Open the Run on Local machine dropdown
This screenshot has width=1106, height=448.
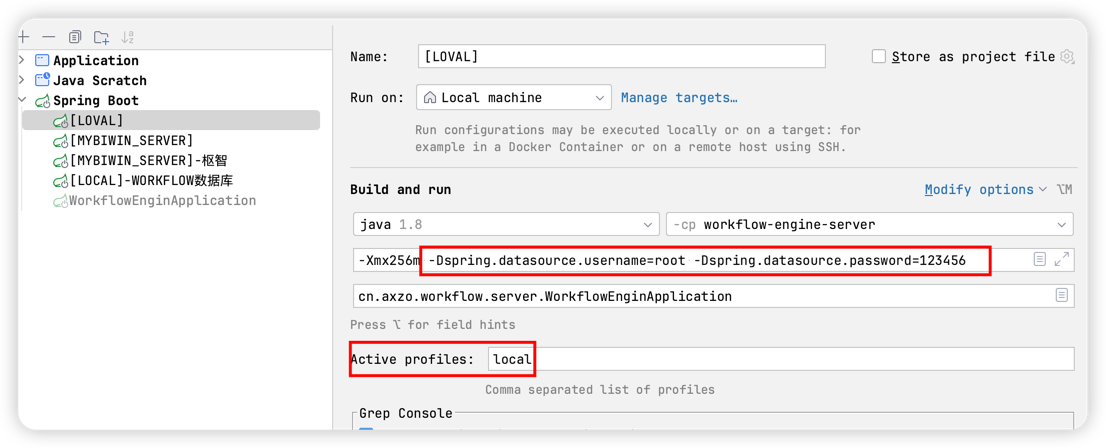click(x=513, y=97)
